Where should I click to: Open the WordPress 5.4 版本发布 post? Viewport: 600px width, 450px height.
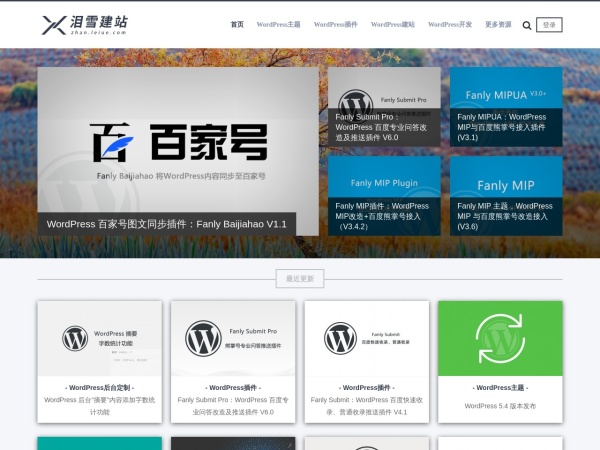tap(500, 406)
